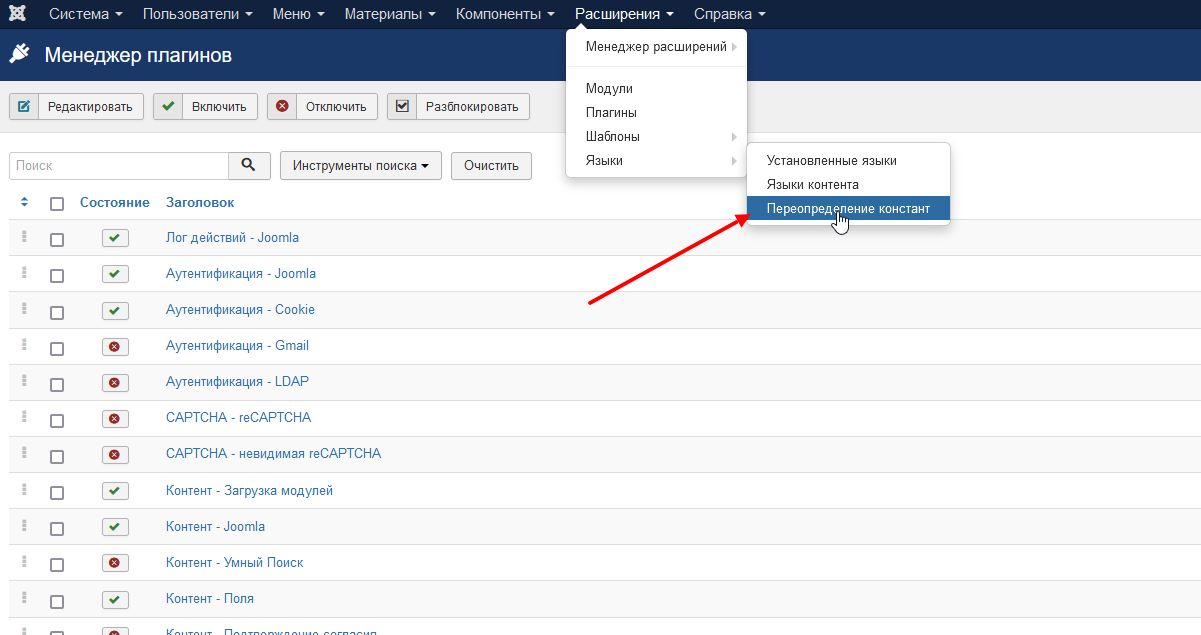Click the Поиск text field
Screen dimensions: 1201x635
click(118, 166)
